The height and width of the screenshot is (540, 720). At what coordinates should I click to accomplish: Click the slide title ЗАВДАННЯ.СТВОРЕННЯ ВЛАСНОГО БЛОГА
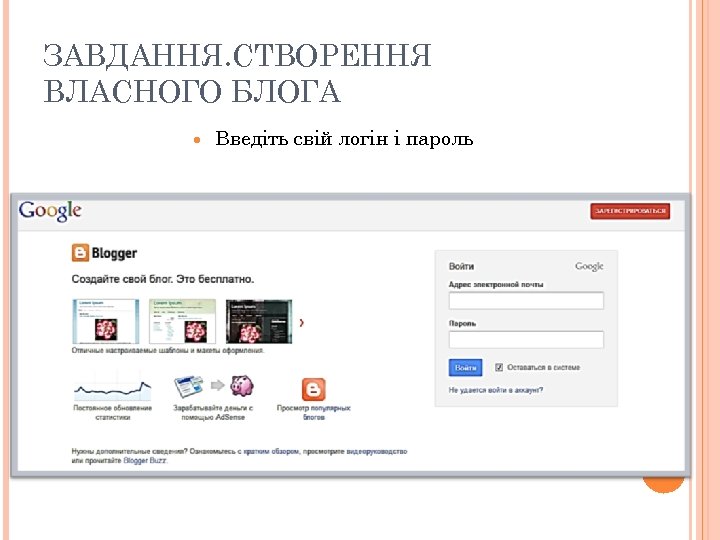237,73
